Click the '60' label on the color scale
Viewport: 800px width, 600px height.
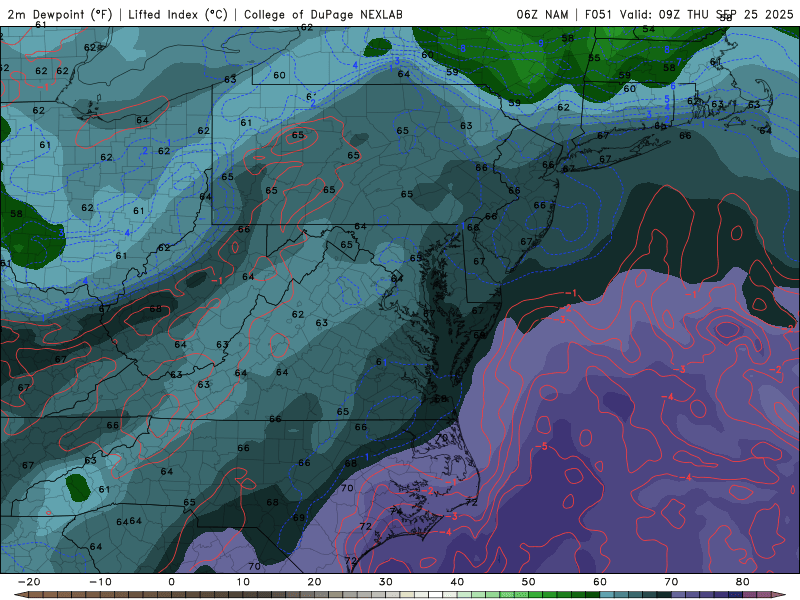pos(600,582)
